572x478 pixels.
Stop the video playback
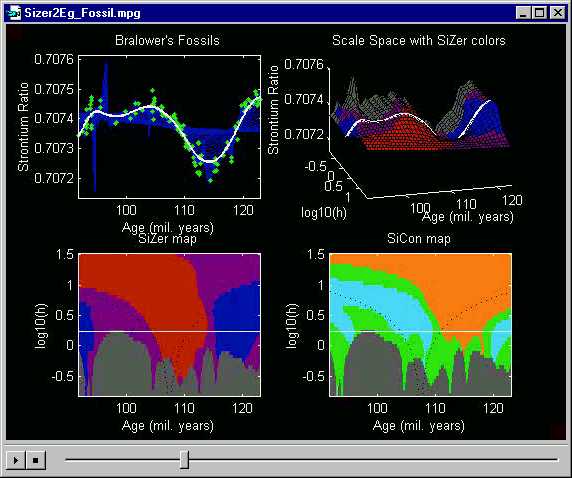[x=35, y=460]
